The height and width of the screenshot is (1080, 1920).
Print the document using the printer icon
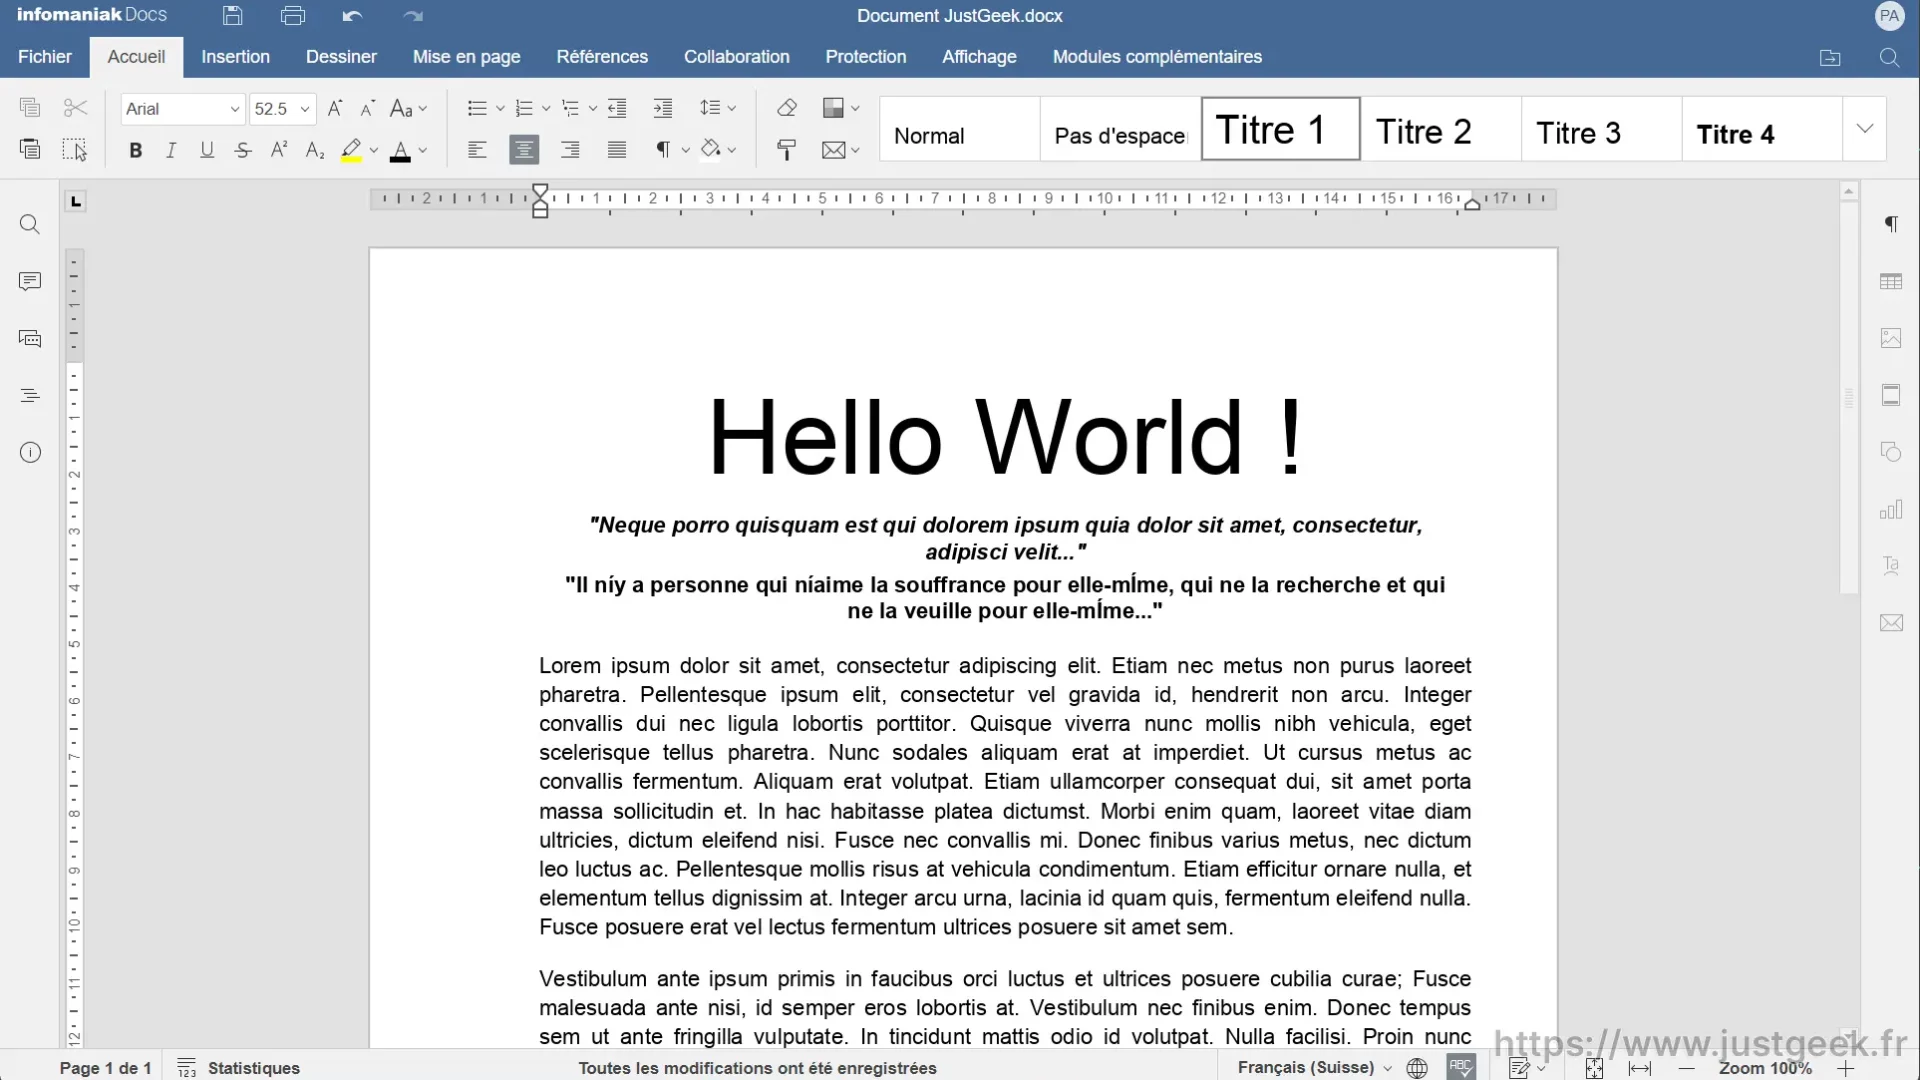click(x=293, y=16)
